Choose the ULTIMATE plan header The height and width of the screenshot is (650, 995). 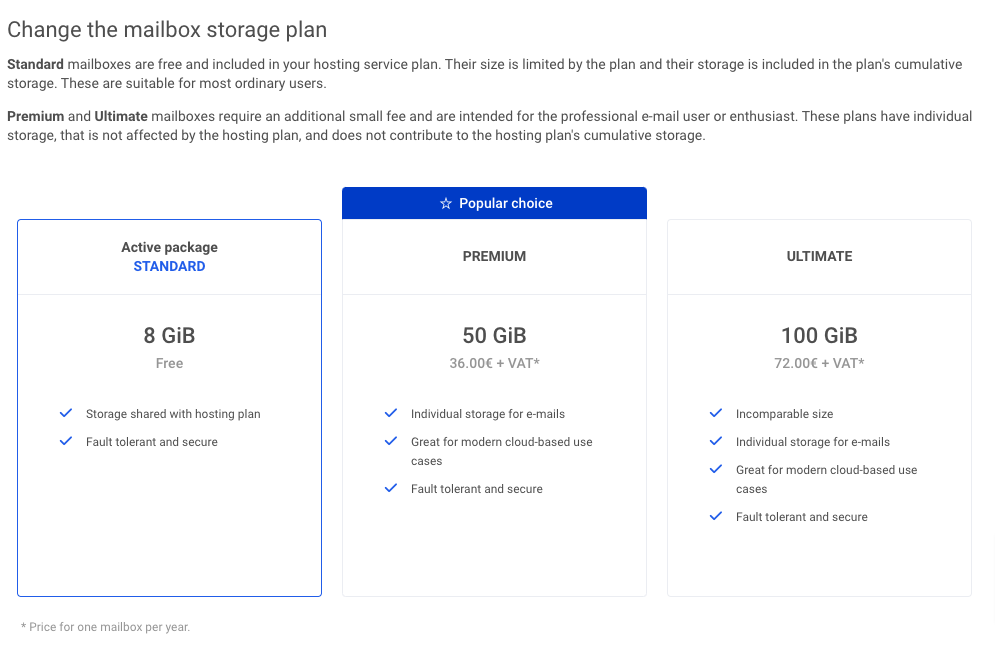pos(819,256)
